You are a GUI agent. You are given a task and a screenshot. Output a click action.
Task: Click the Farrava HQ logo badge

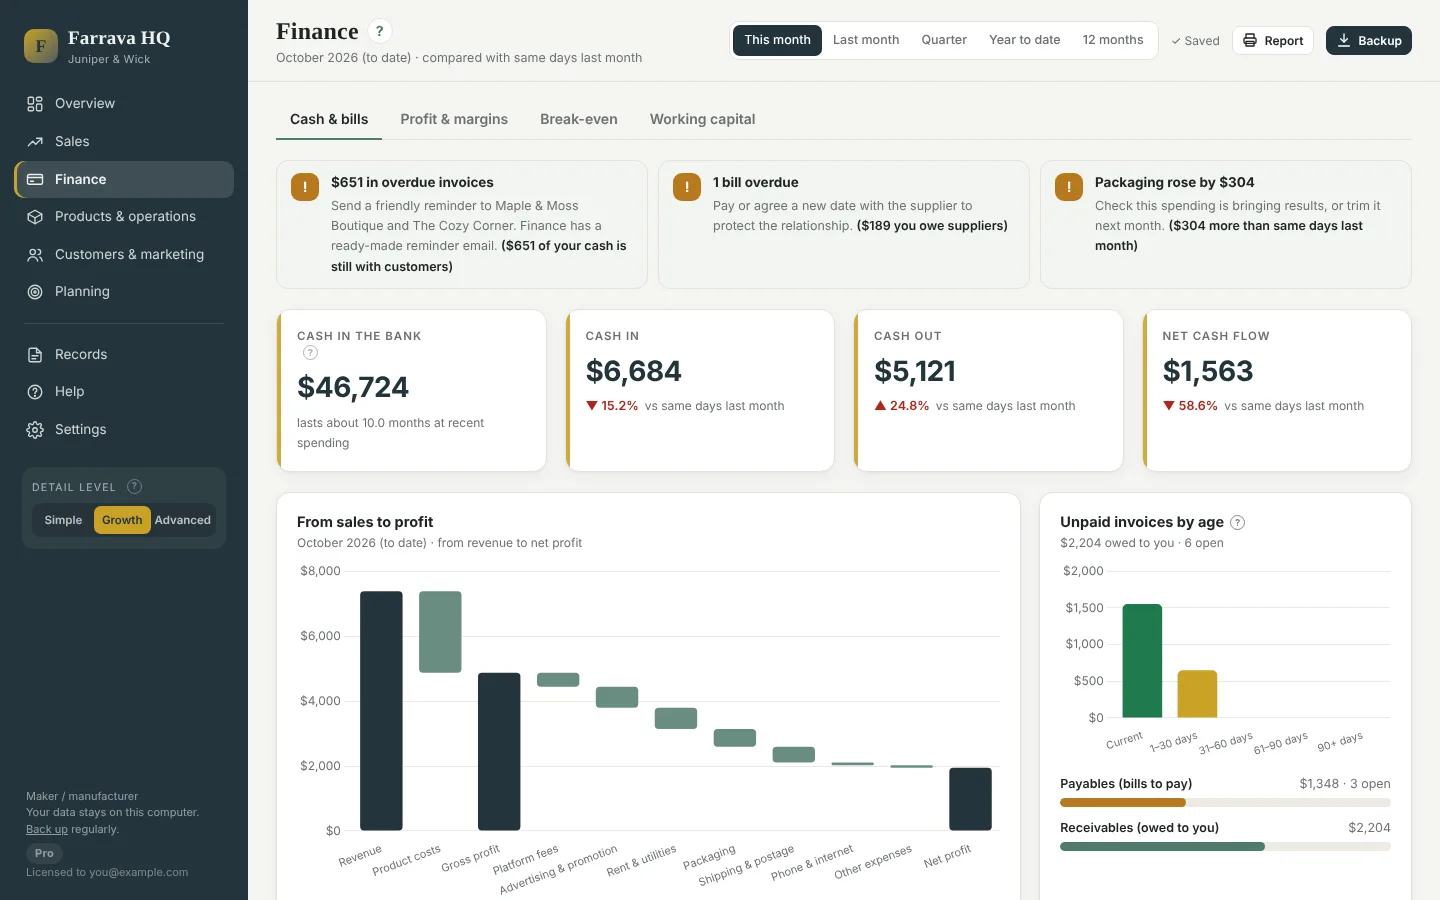[x=41, y=46]
